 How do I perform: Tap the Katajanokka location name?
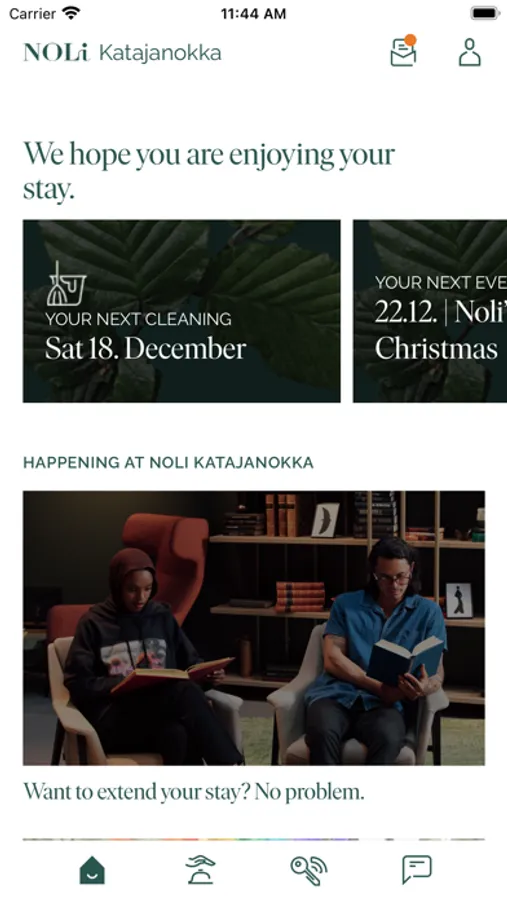coord(160,52)
